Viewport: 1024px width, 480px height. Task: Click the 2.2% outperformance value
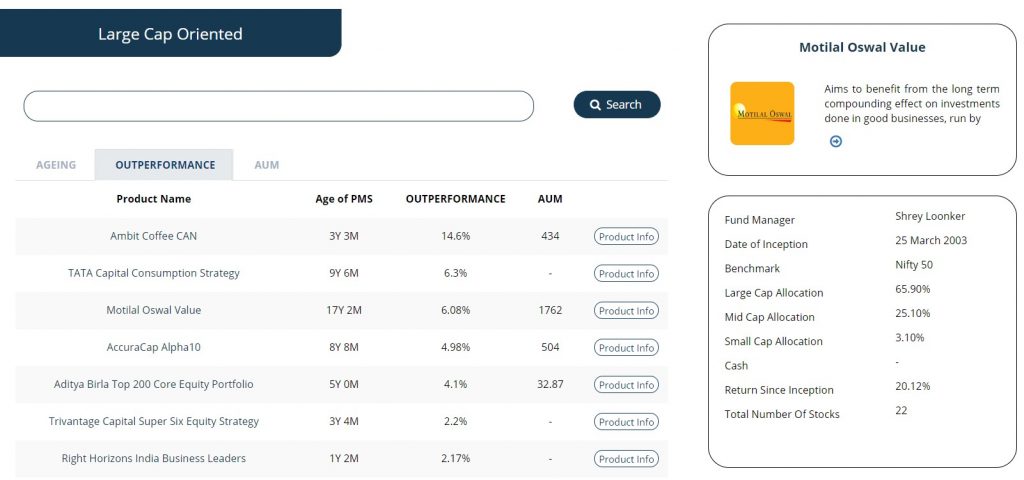455,421
